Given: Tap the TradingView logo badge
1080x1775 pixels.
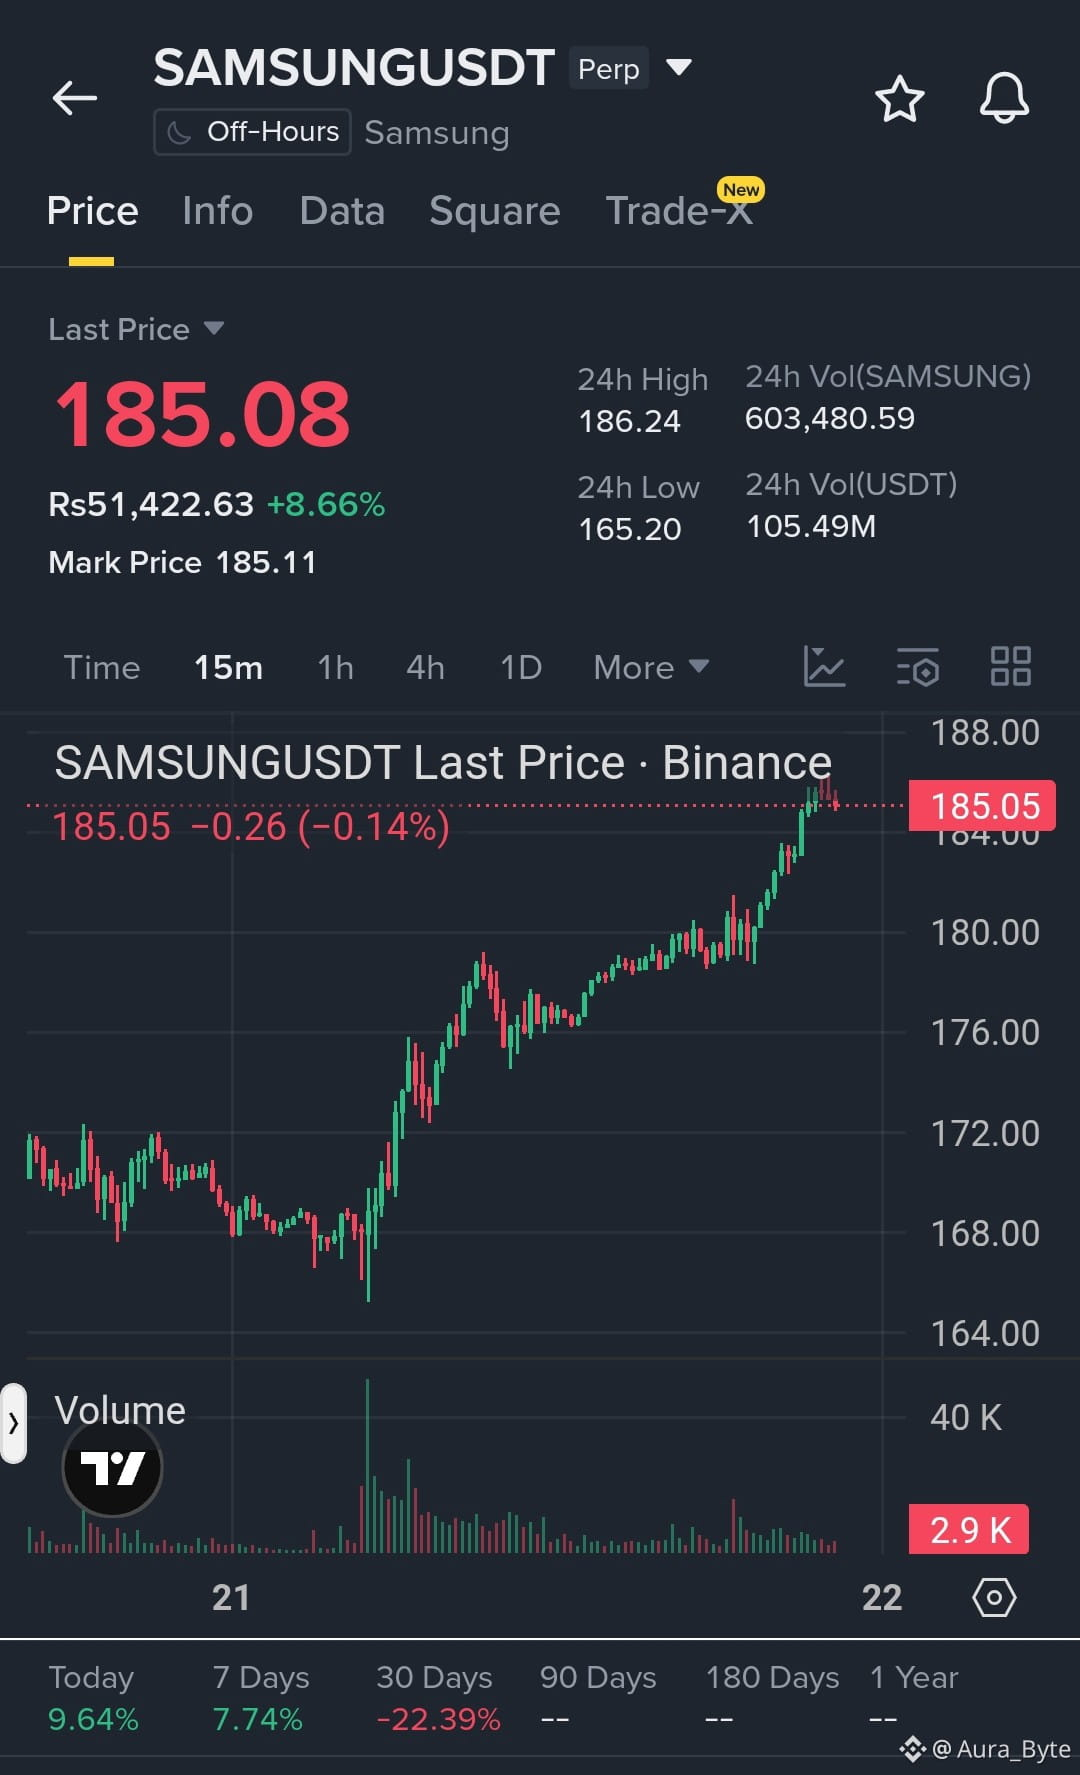Looking at the screenshot, I should point(112,1467).
